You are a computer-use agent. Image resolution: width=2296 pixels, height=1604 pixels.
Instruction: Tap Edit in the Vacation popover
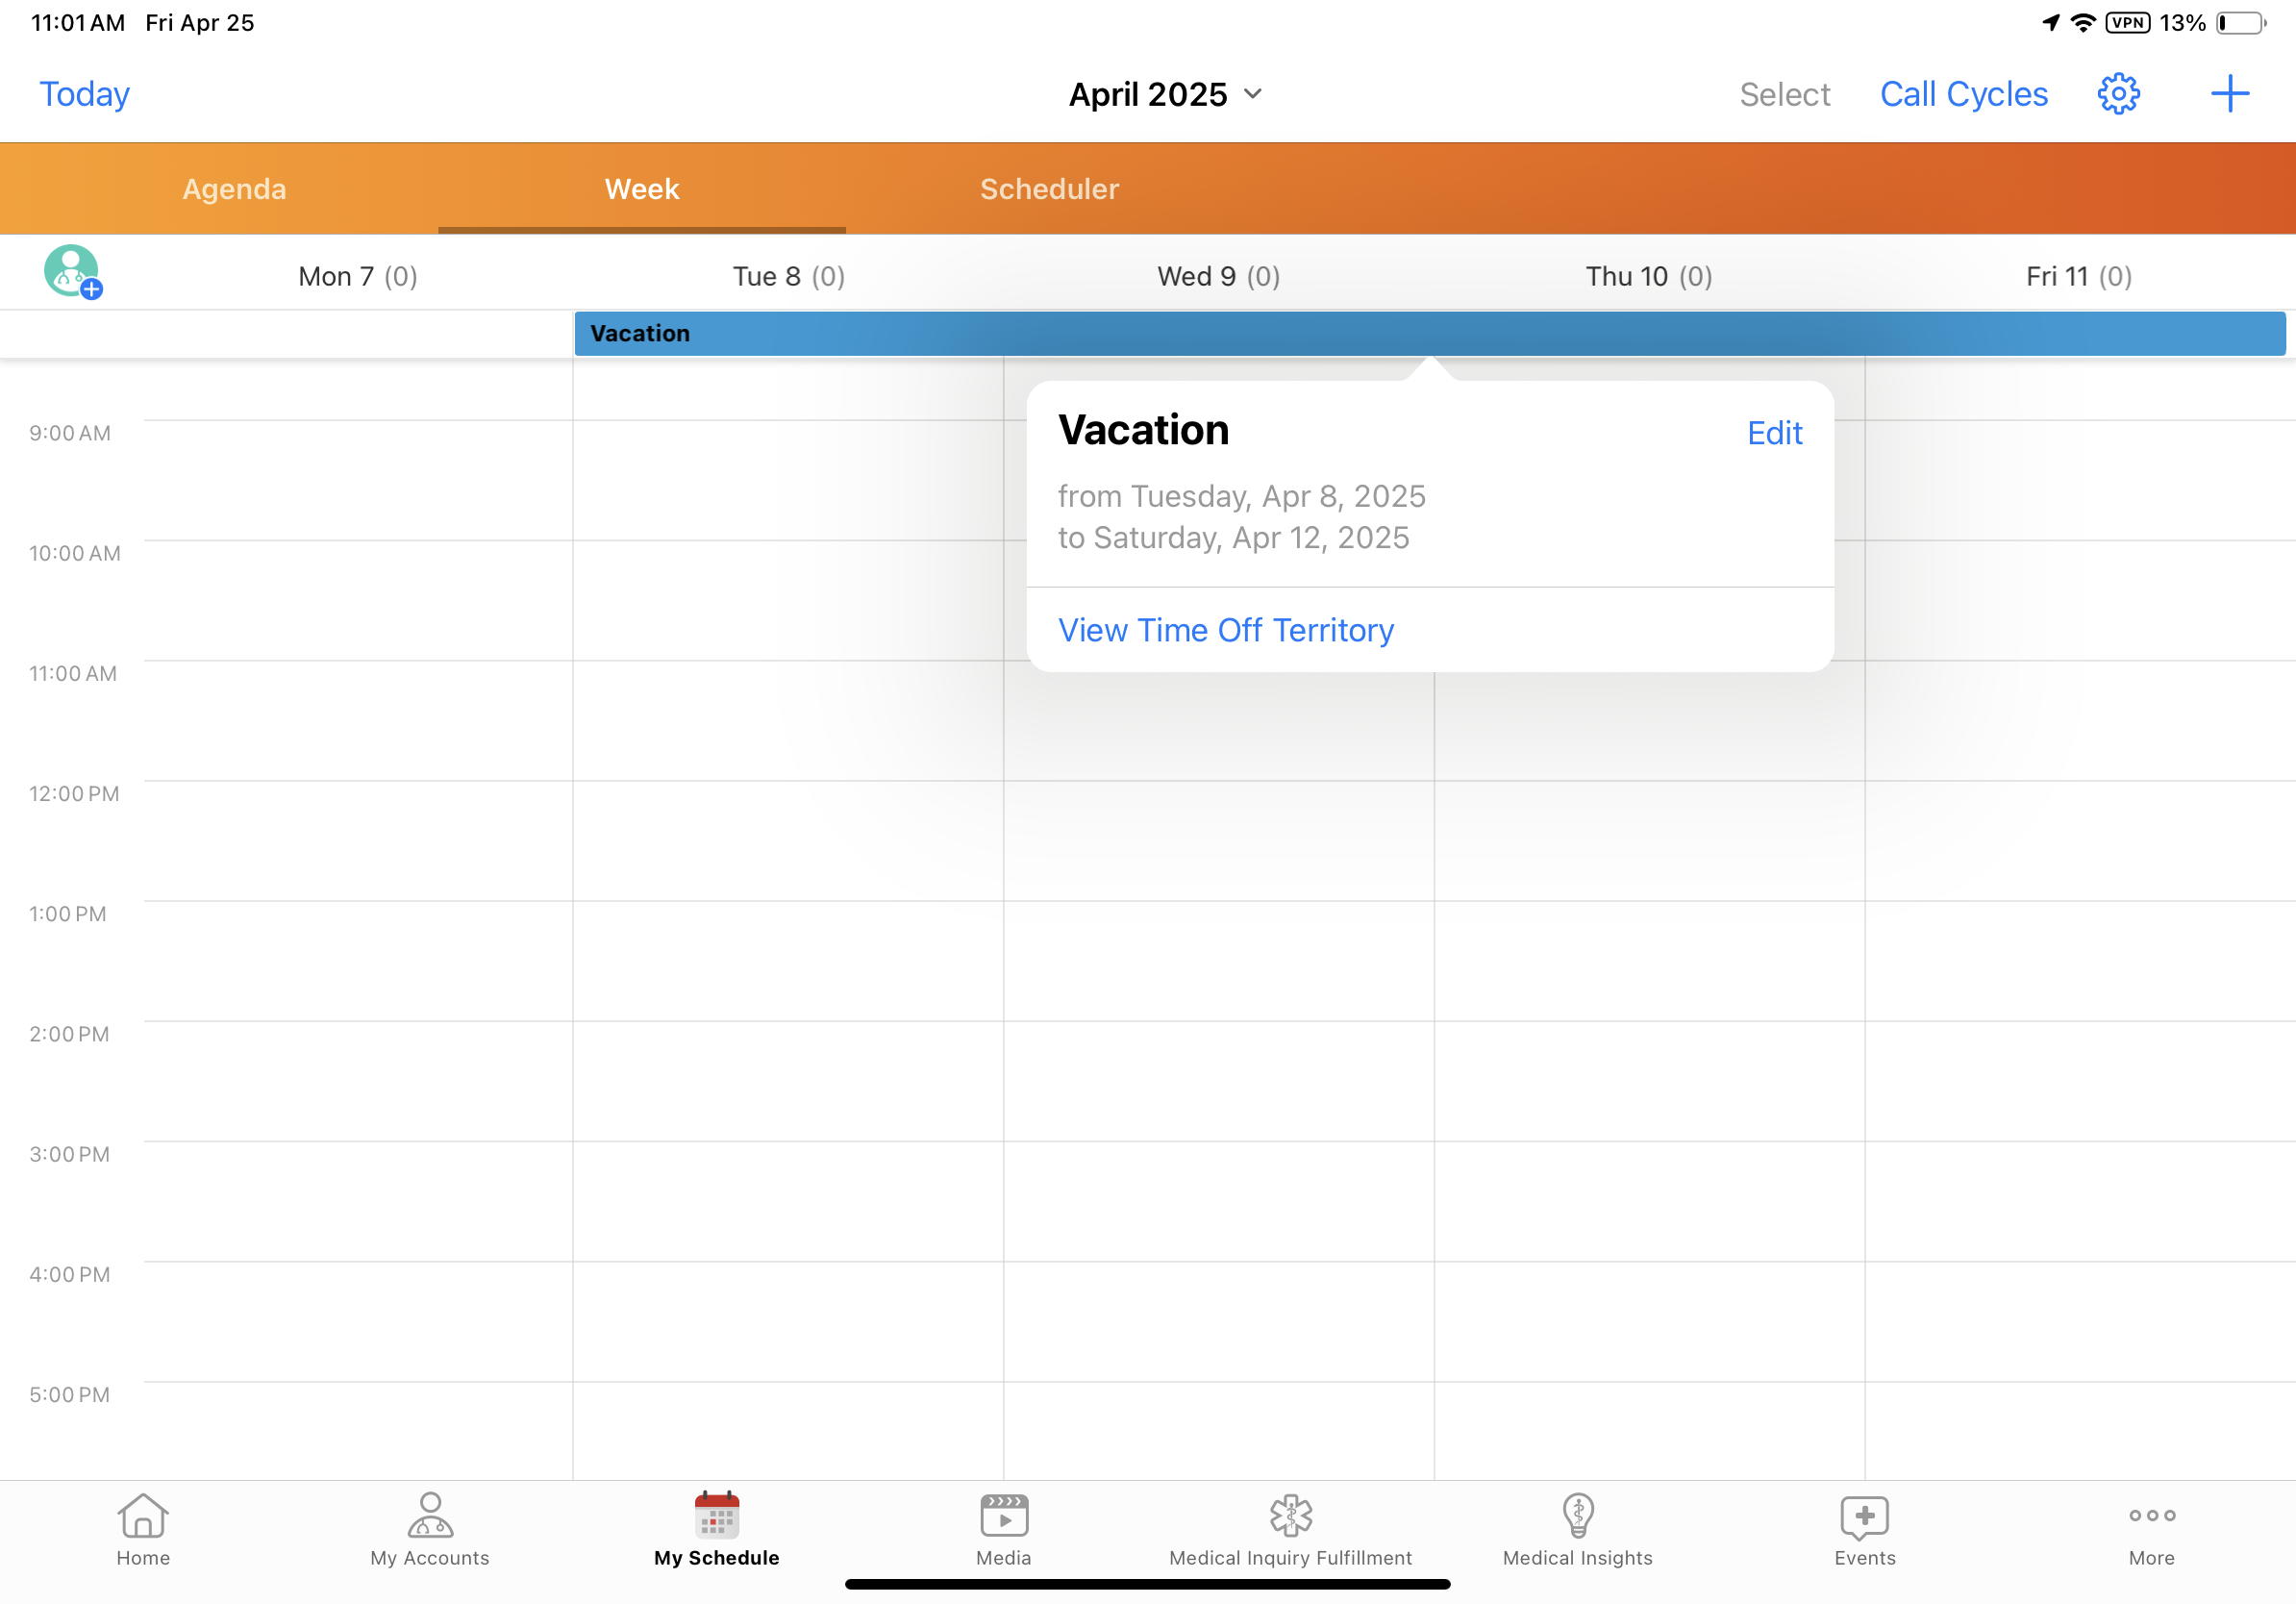click(x=1774, y=433)
